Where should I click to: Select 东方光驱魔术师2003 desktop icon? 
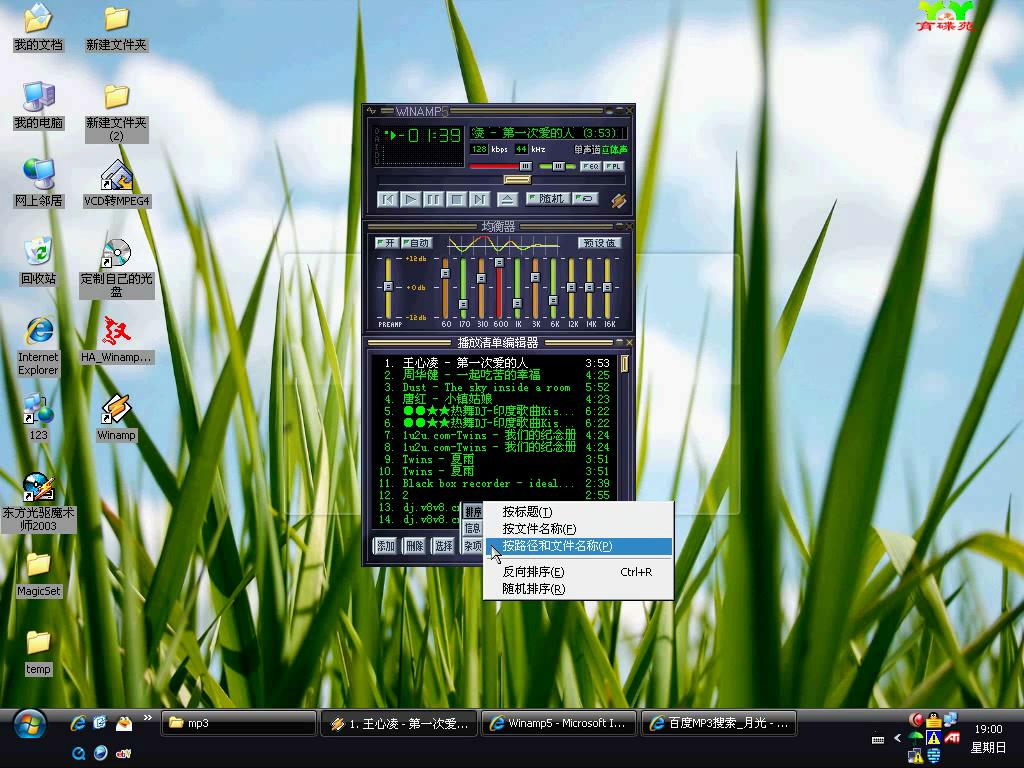39,502
